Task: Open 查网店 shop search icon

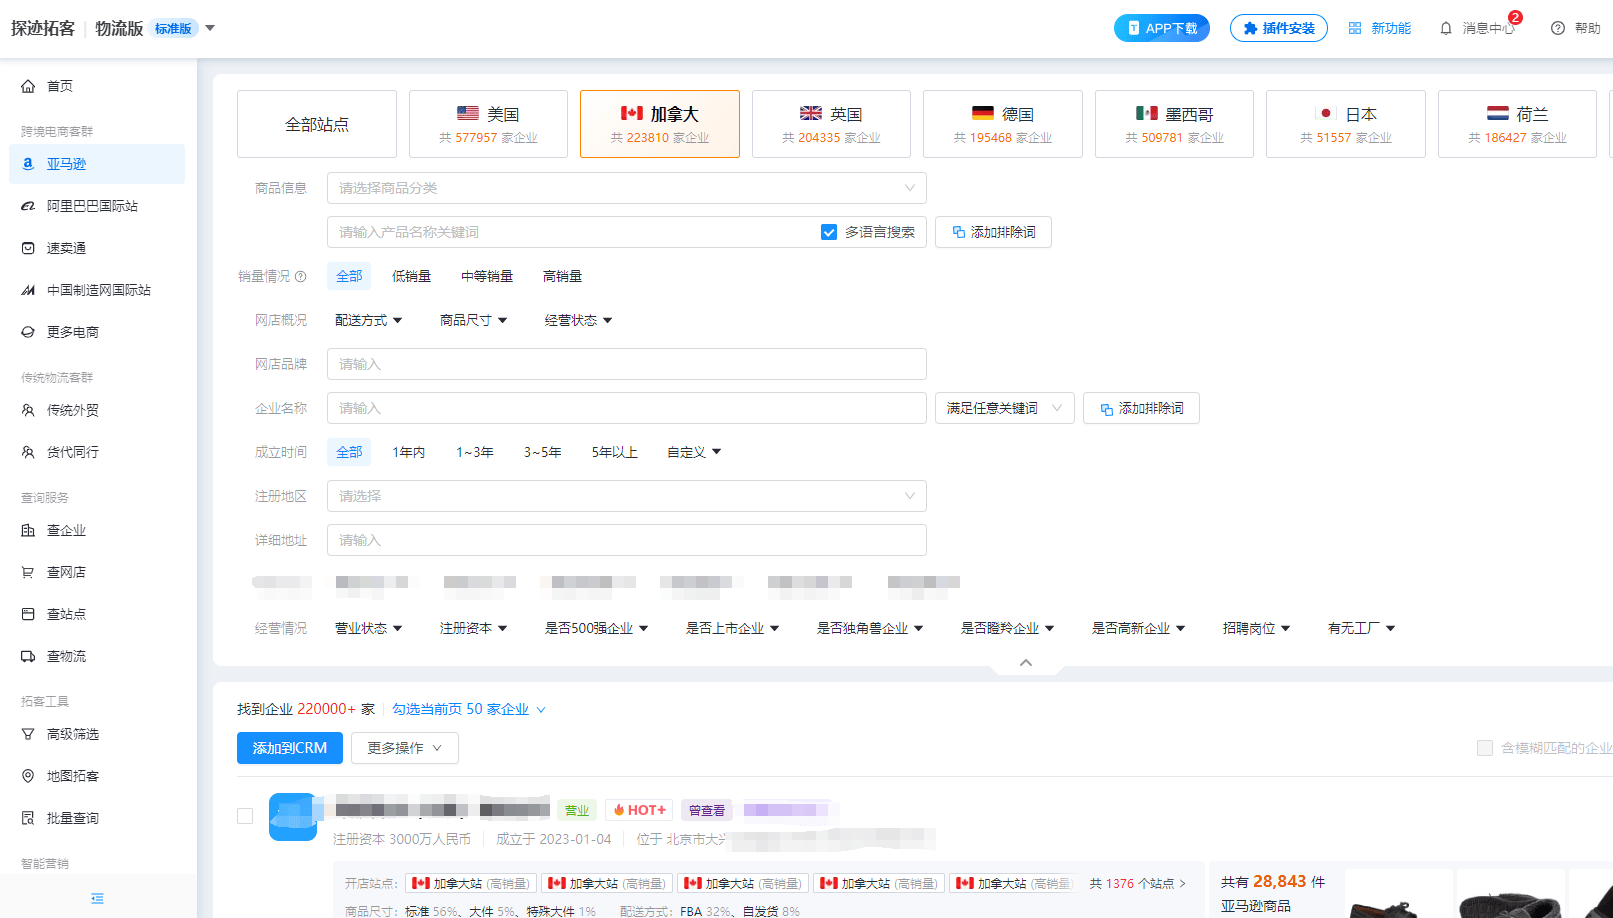Action: [28, 572]
